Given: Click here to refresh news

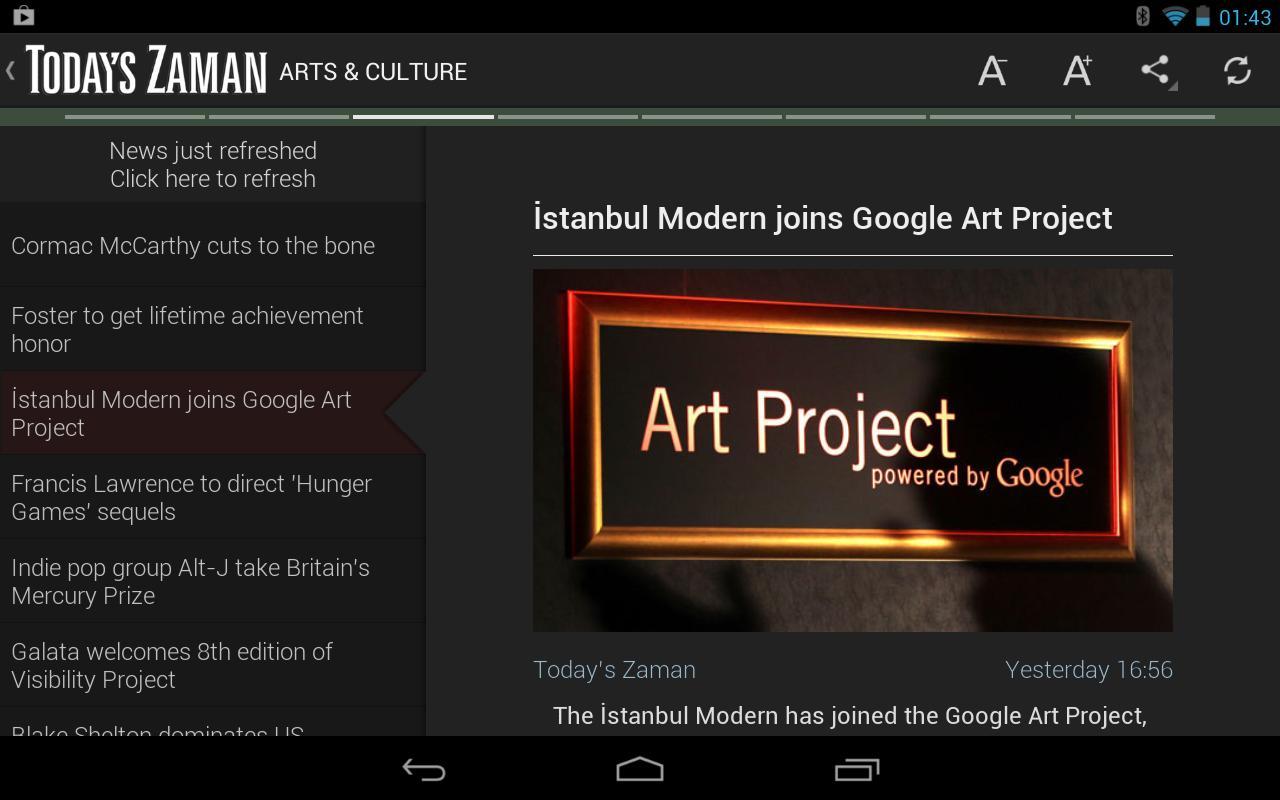Looking at the screenshot, I should [213, 165].
